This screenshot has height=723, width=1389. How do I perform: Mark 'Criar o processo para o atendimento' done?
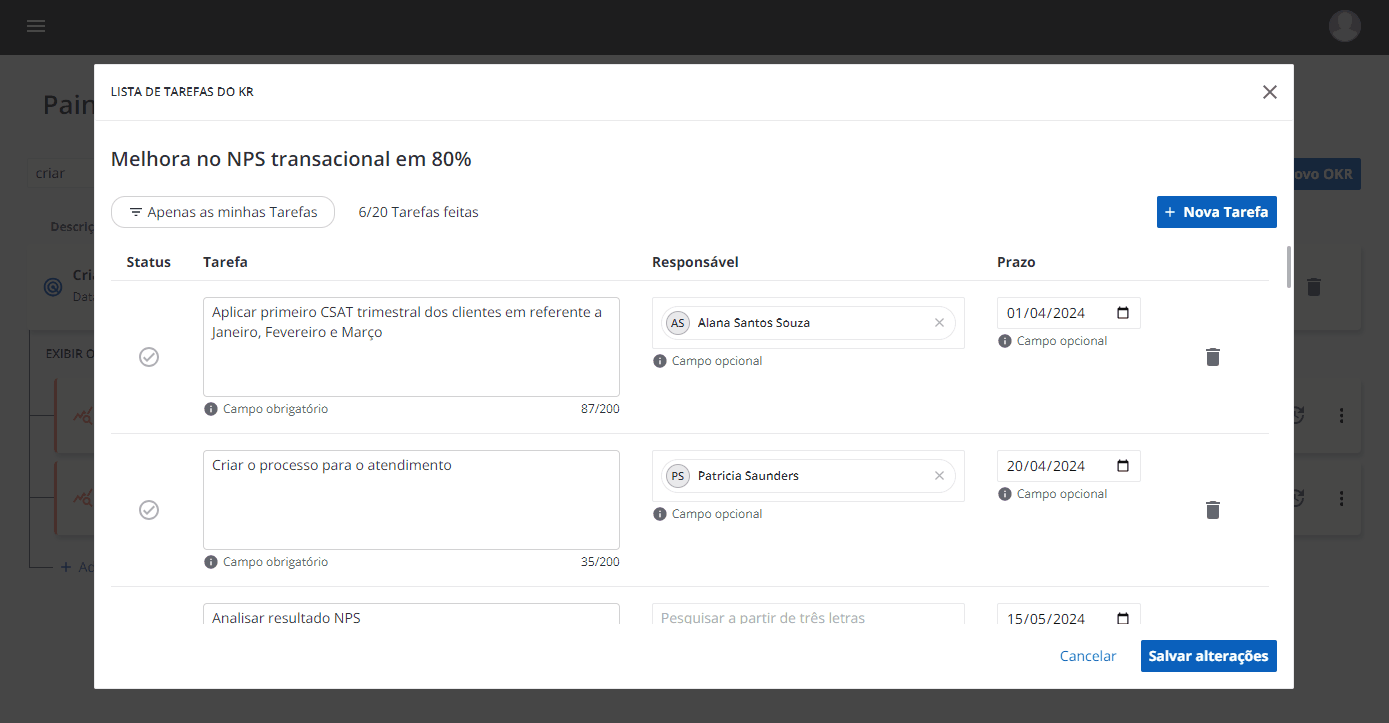(x=149, y=510)
